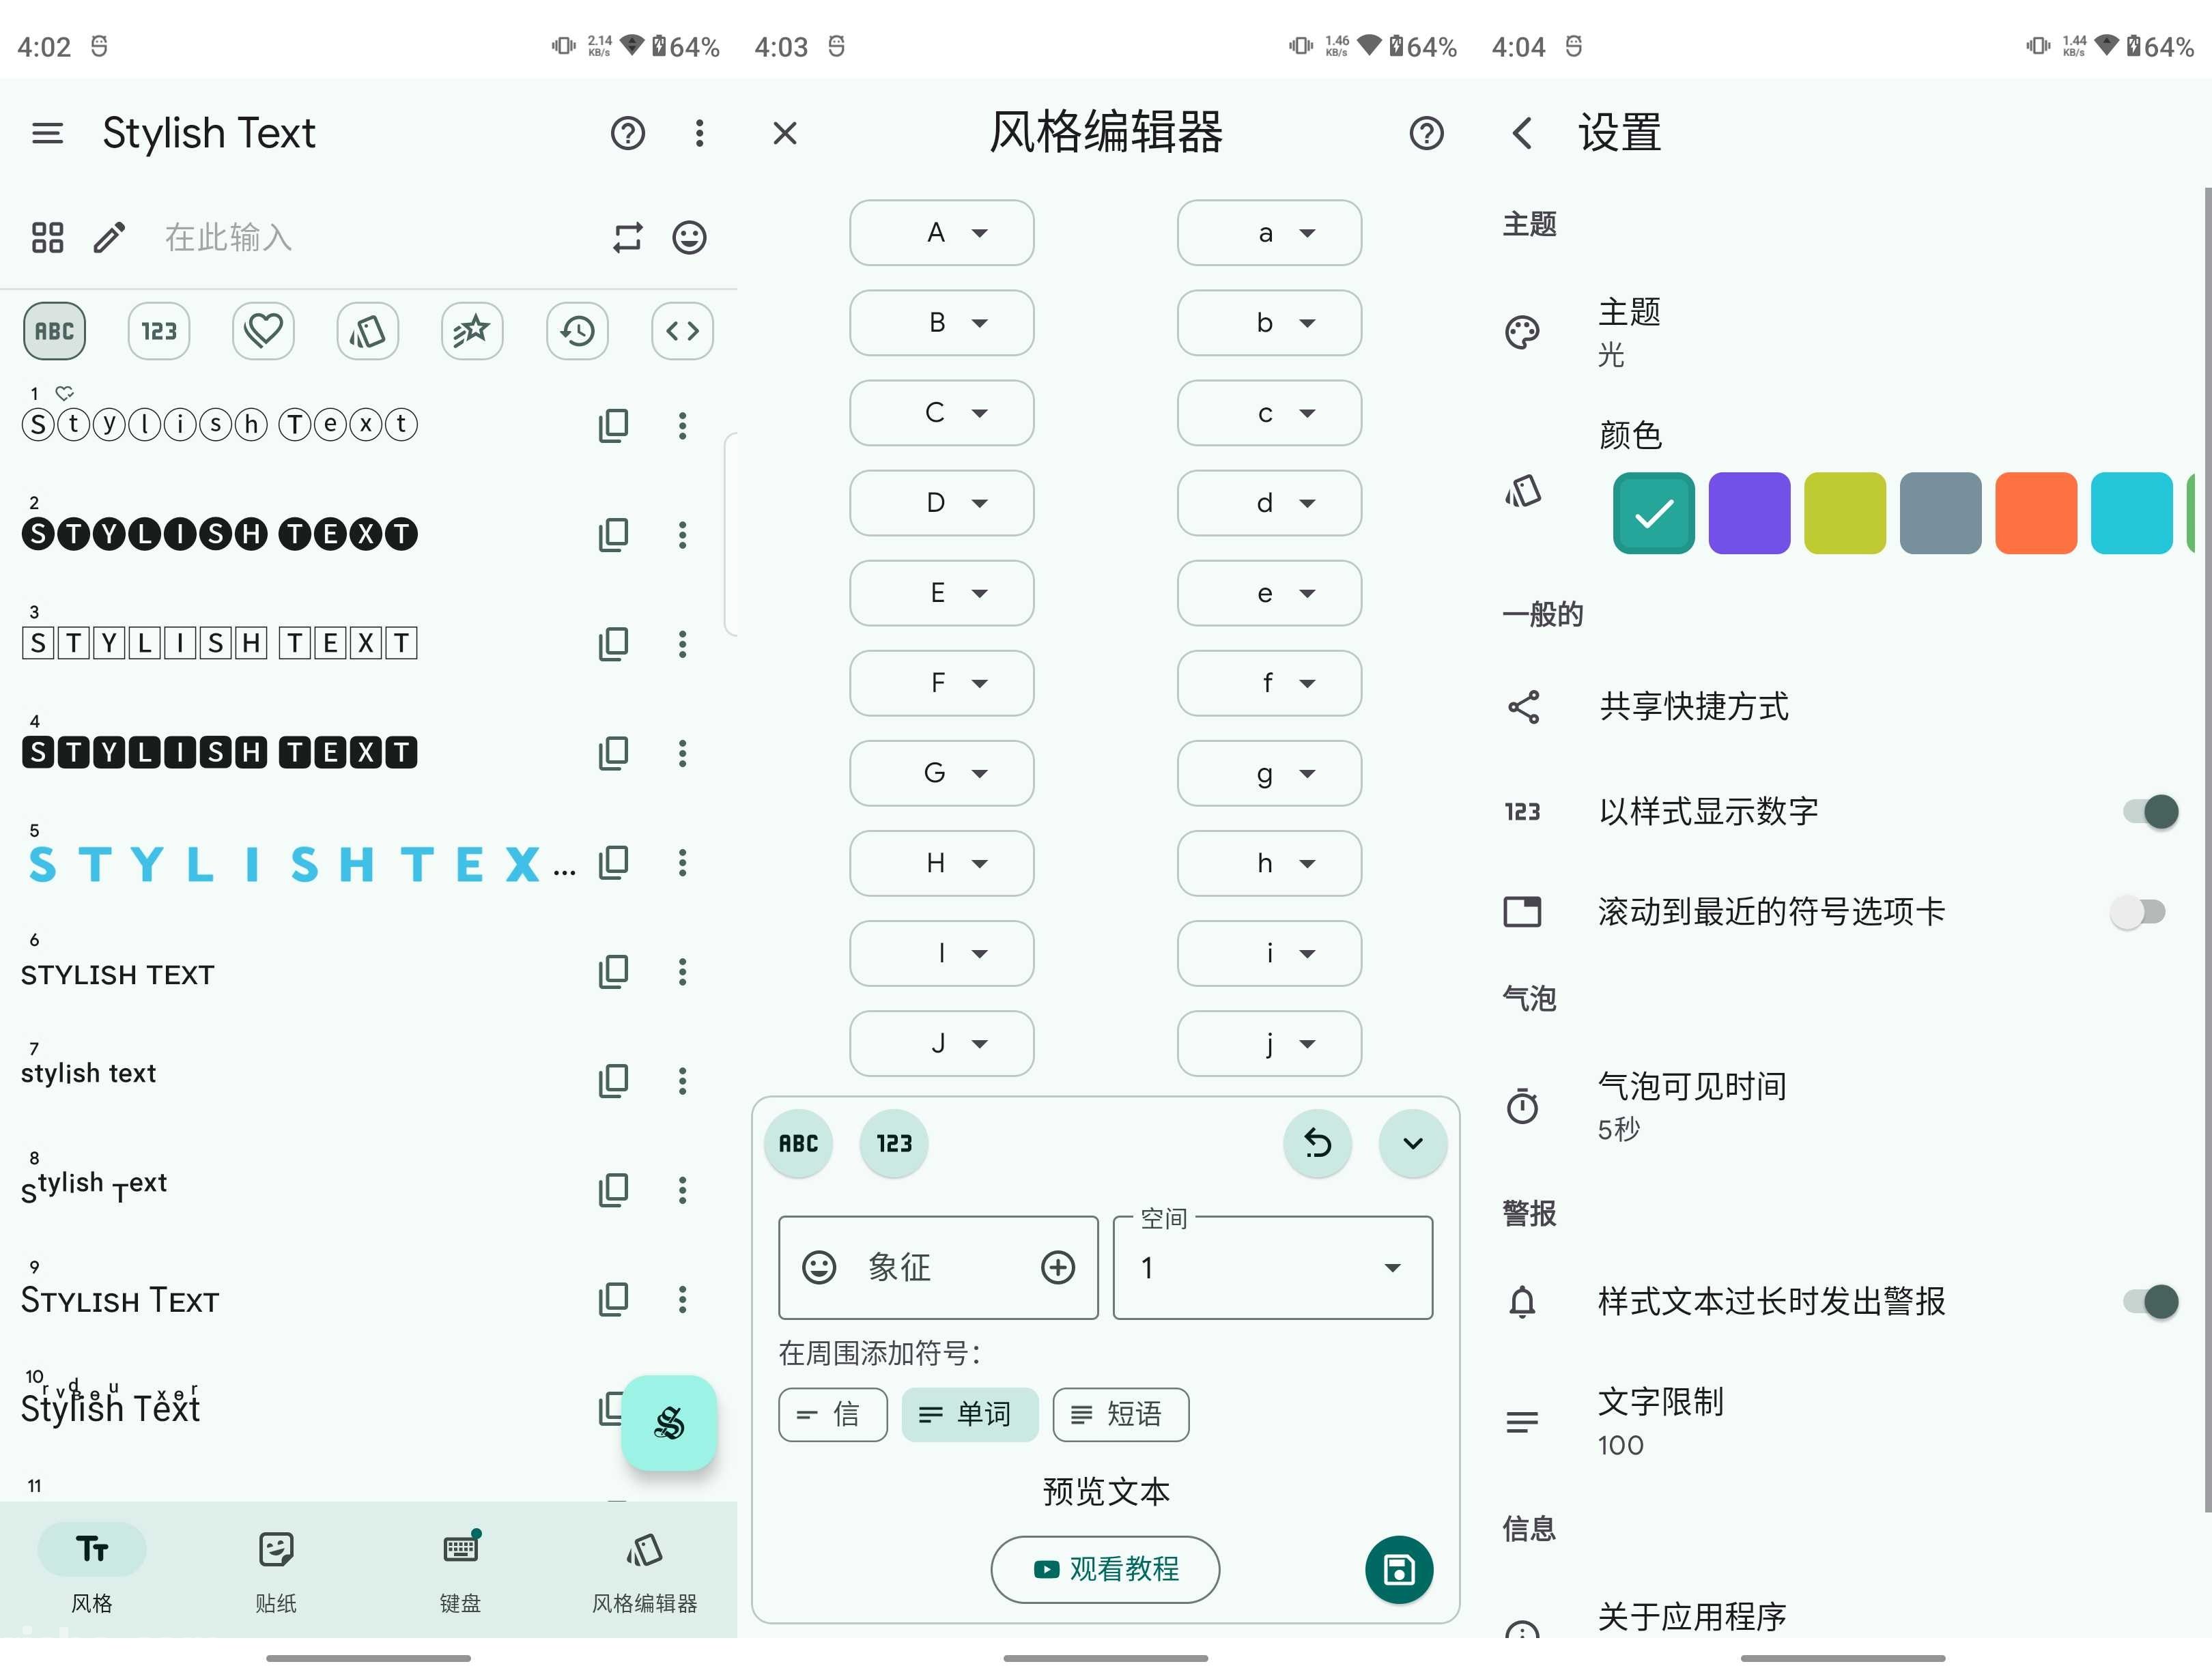Open 文字限制 100 setting

pyautogui.click(x=1842, y=1423)
